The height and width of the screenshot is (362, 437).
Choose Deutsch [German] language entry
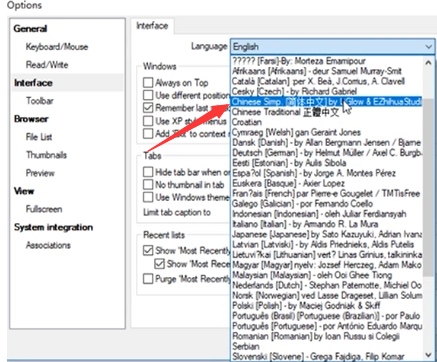[327, 153]
